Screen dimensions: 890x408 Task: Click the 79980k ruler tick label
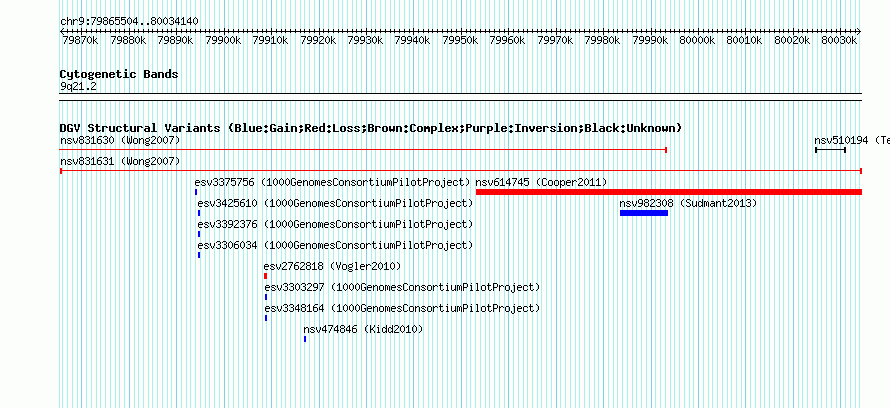point(602,40)
